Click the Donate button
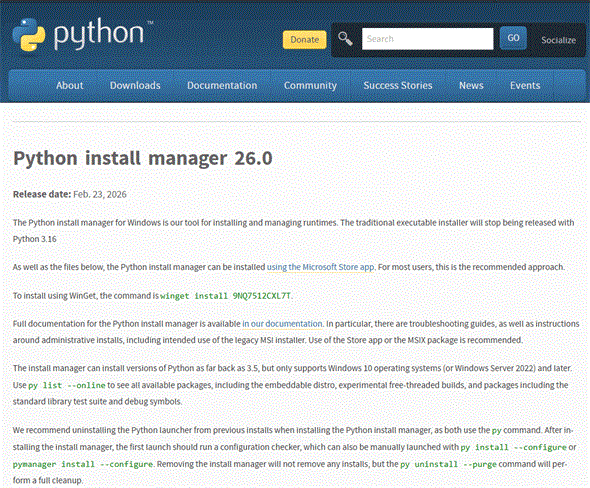 (x=304, y=40)
